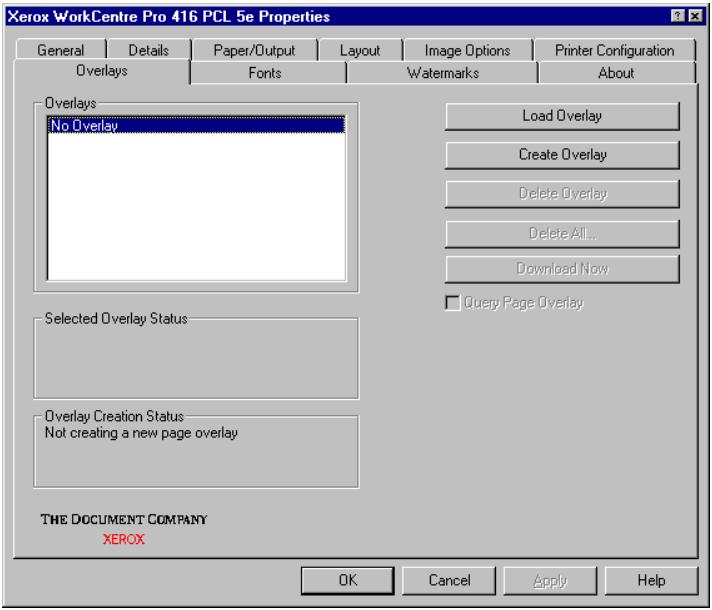Click the Delete All... button
Image resolution: width=712 pixels, height=610 pixels.
pos(562,234)
